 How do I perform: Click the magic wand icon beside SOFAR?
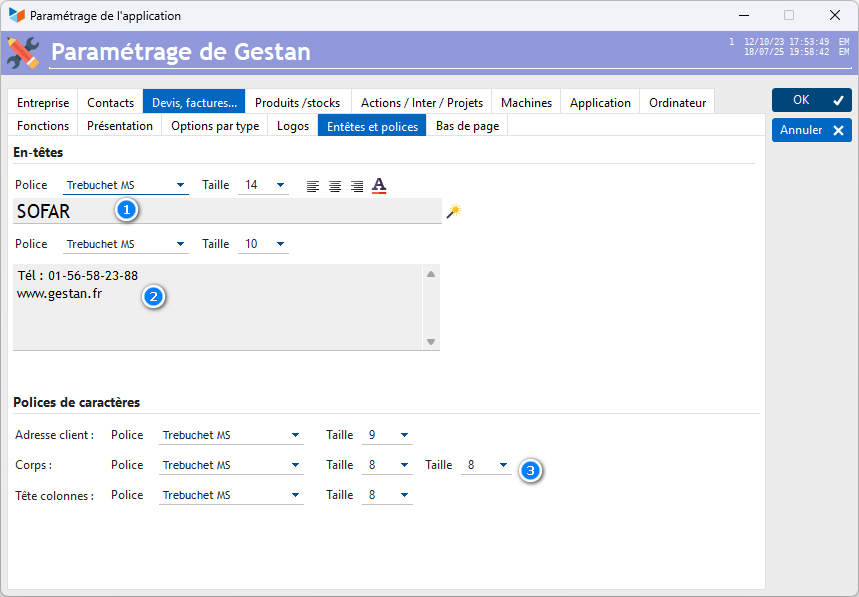pos(454,211)
